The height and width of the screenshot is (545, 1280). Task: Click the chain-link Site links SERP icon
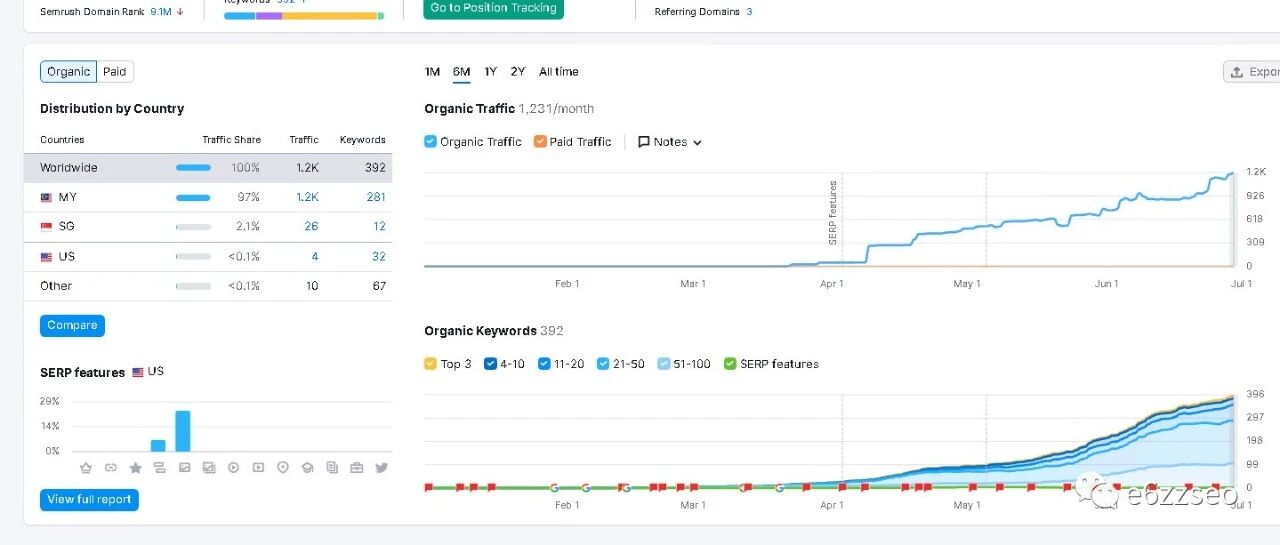pos(110,467)
